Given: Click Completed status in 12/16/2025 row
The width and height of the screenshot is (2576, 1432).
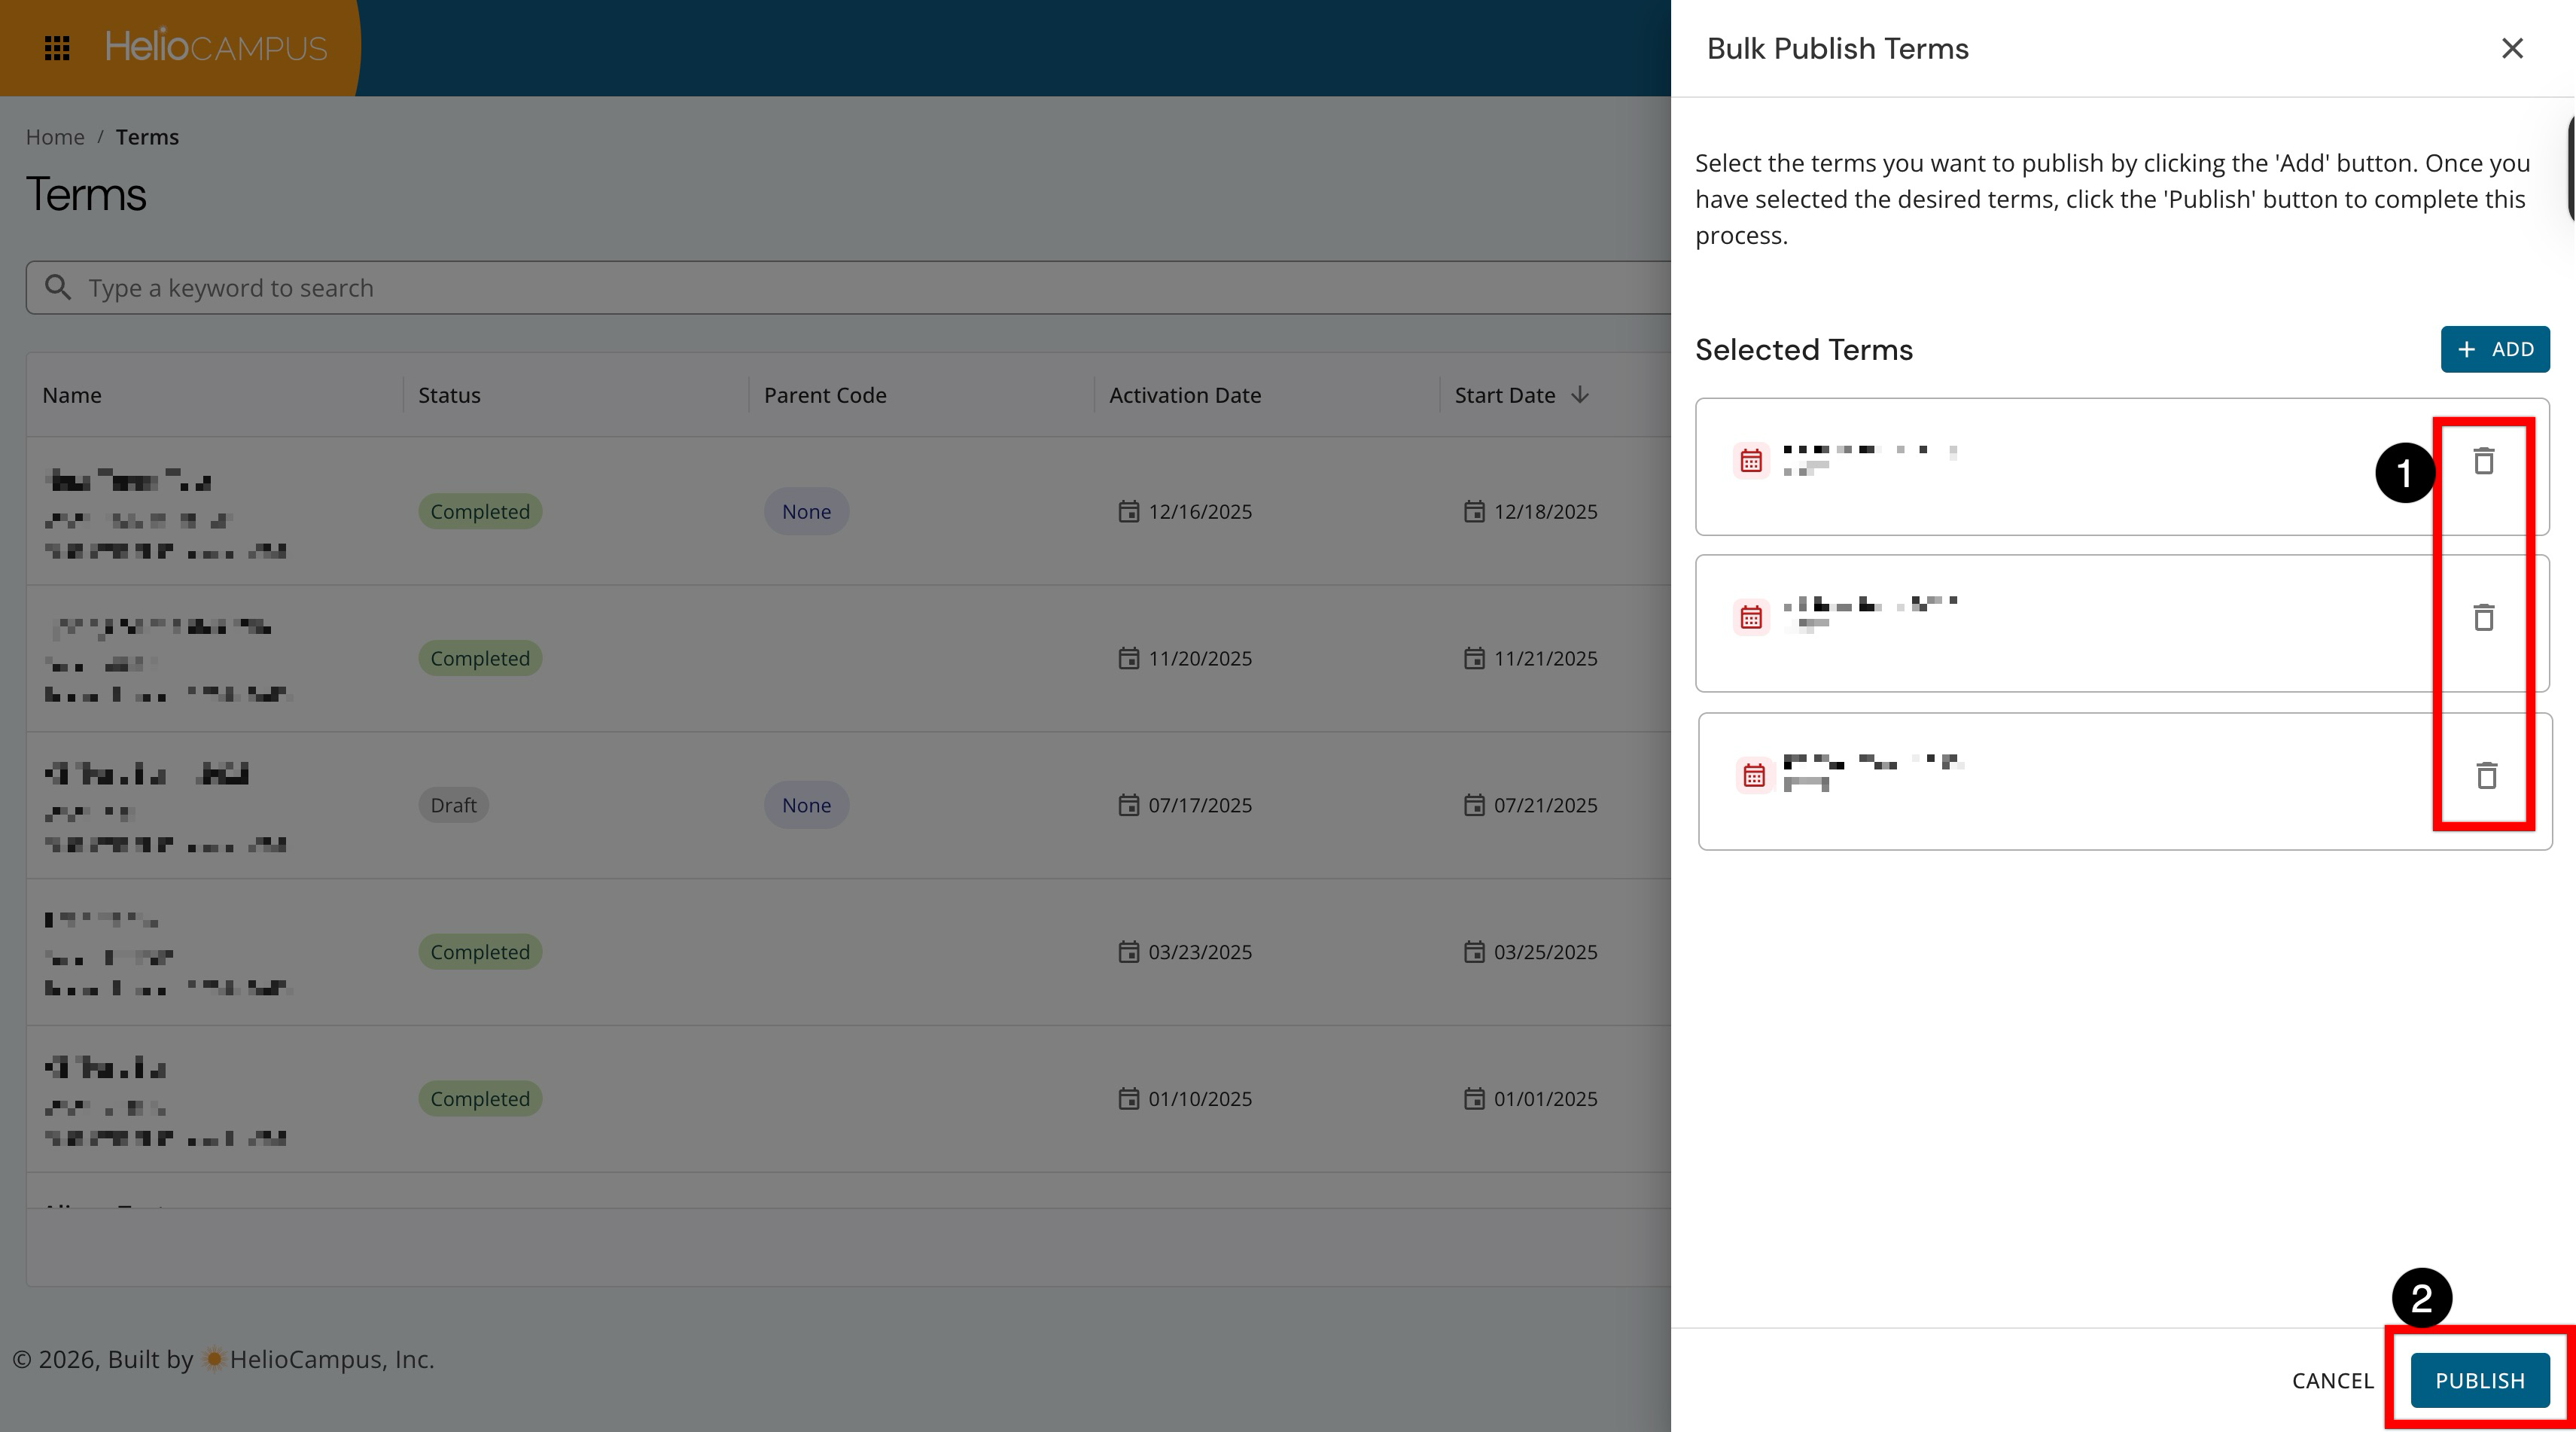Looking at the screenshot, I should tap(480, 511).
